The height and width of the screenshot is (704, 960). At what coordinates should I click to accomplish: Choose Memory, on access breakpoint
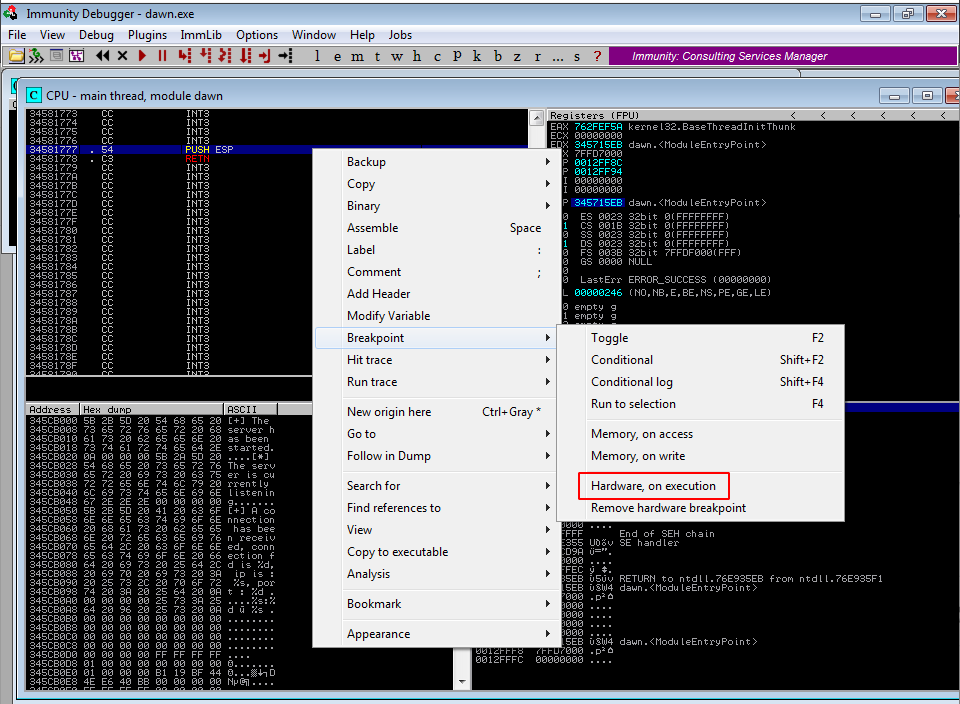pyautogui.click(x=701, y=434)
